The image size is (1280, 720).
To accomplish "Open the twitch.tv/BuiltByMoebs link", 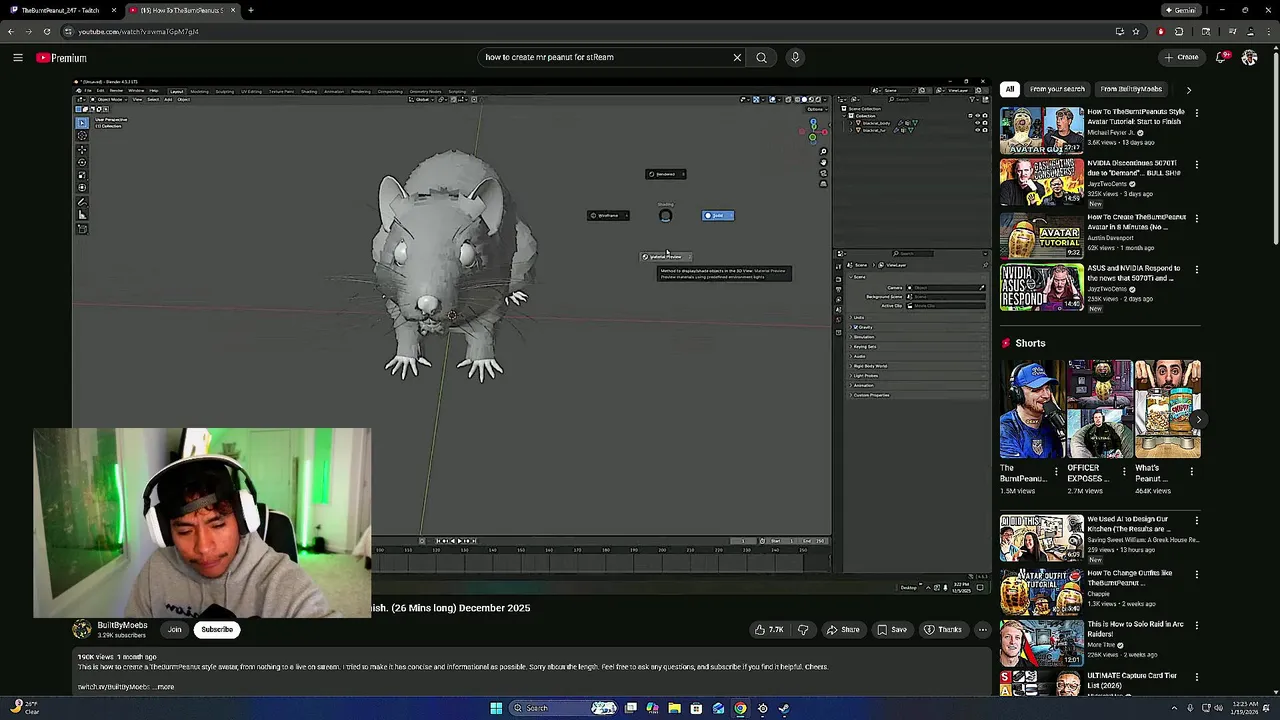I will 113,687.
